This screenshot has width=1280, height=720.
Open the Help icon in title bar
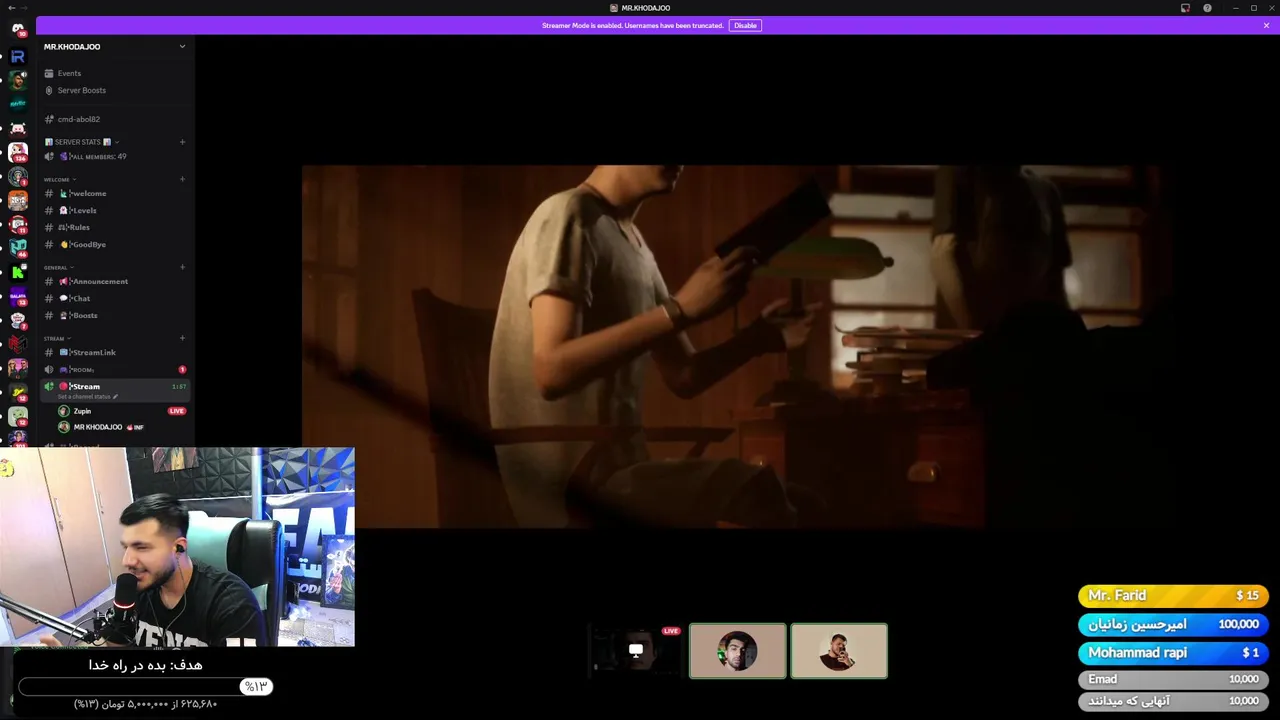pyautogui.click(x=1207, y=8)
